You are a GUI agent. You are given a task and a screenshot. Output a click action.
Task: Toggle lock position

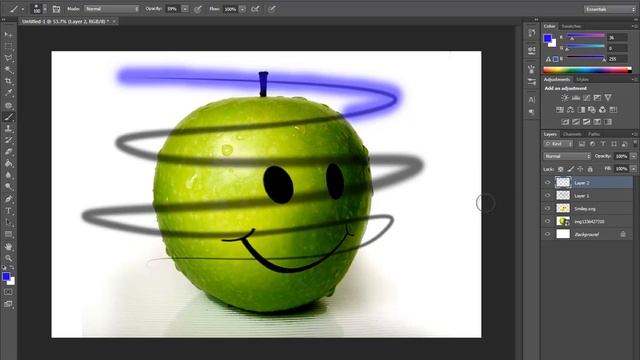[580, 169]
